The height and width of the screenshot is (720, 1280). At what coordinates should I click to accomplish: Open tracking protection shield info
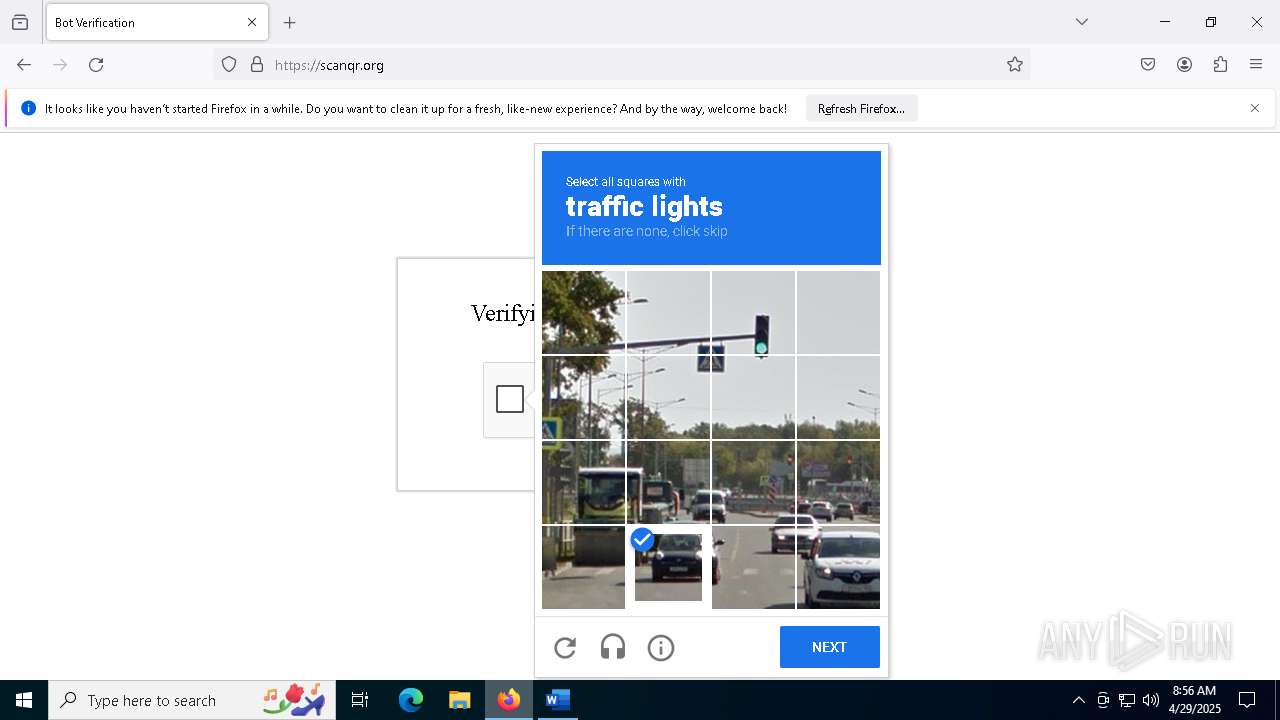[229, 65]
